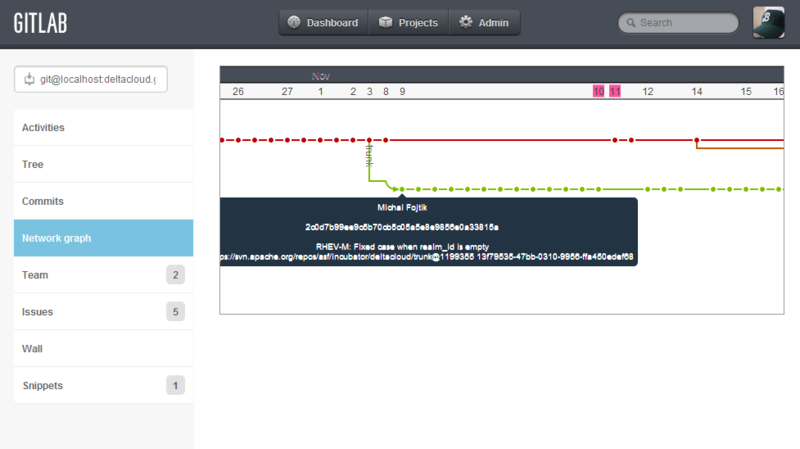Click highlighted day 10 in timeline

(x=598, y=91)
